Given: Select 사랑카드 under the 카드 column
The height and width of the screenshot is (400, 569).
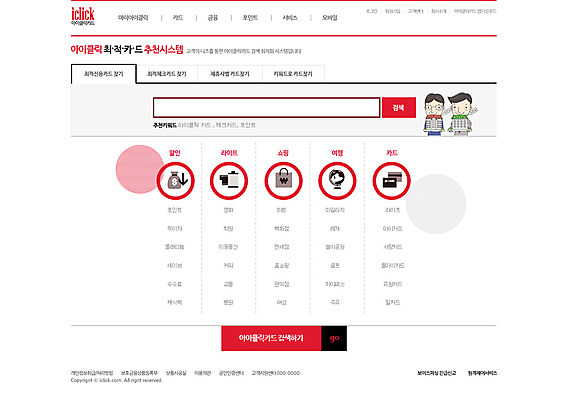Looking at the screenshot, I should [x=392, y=247].
